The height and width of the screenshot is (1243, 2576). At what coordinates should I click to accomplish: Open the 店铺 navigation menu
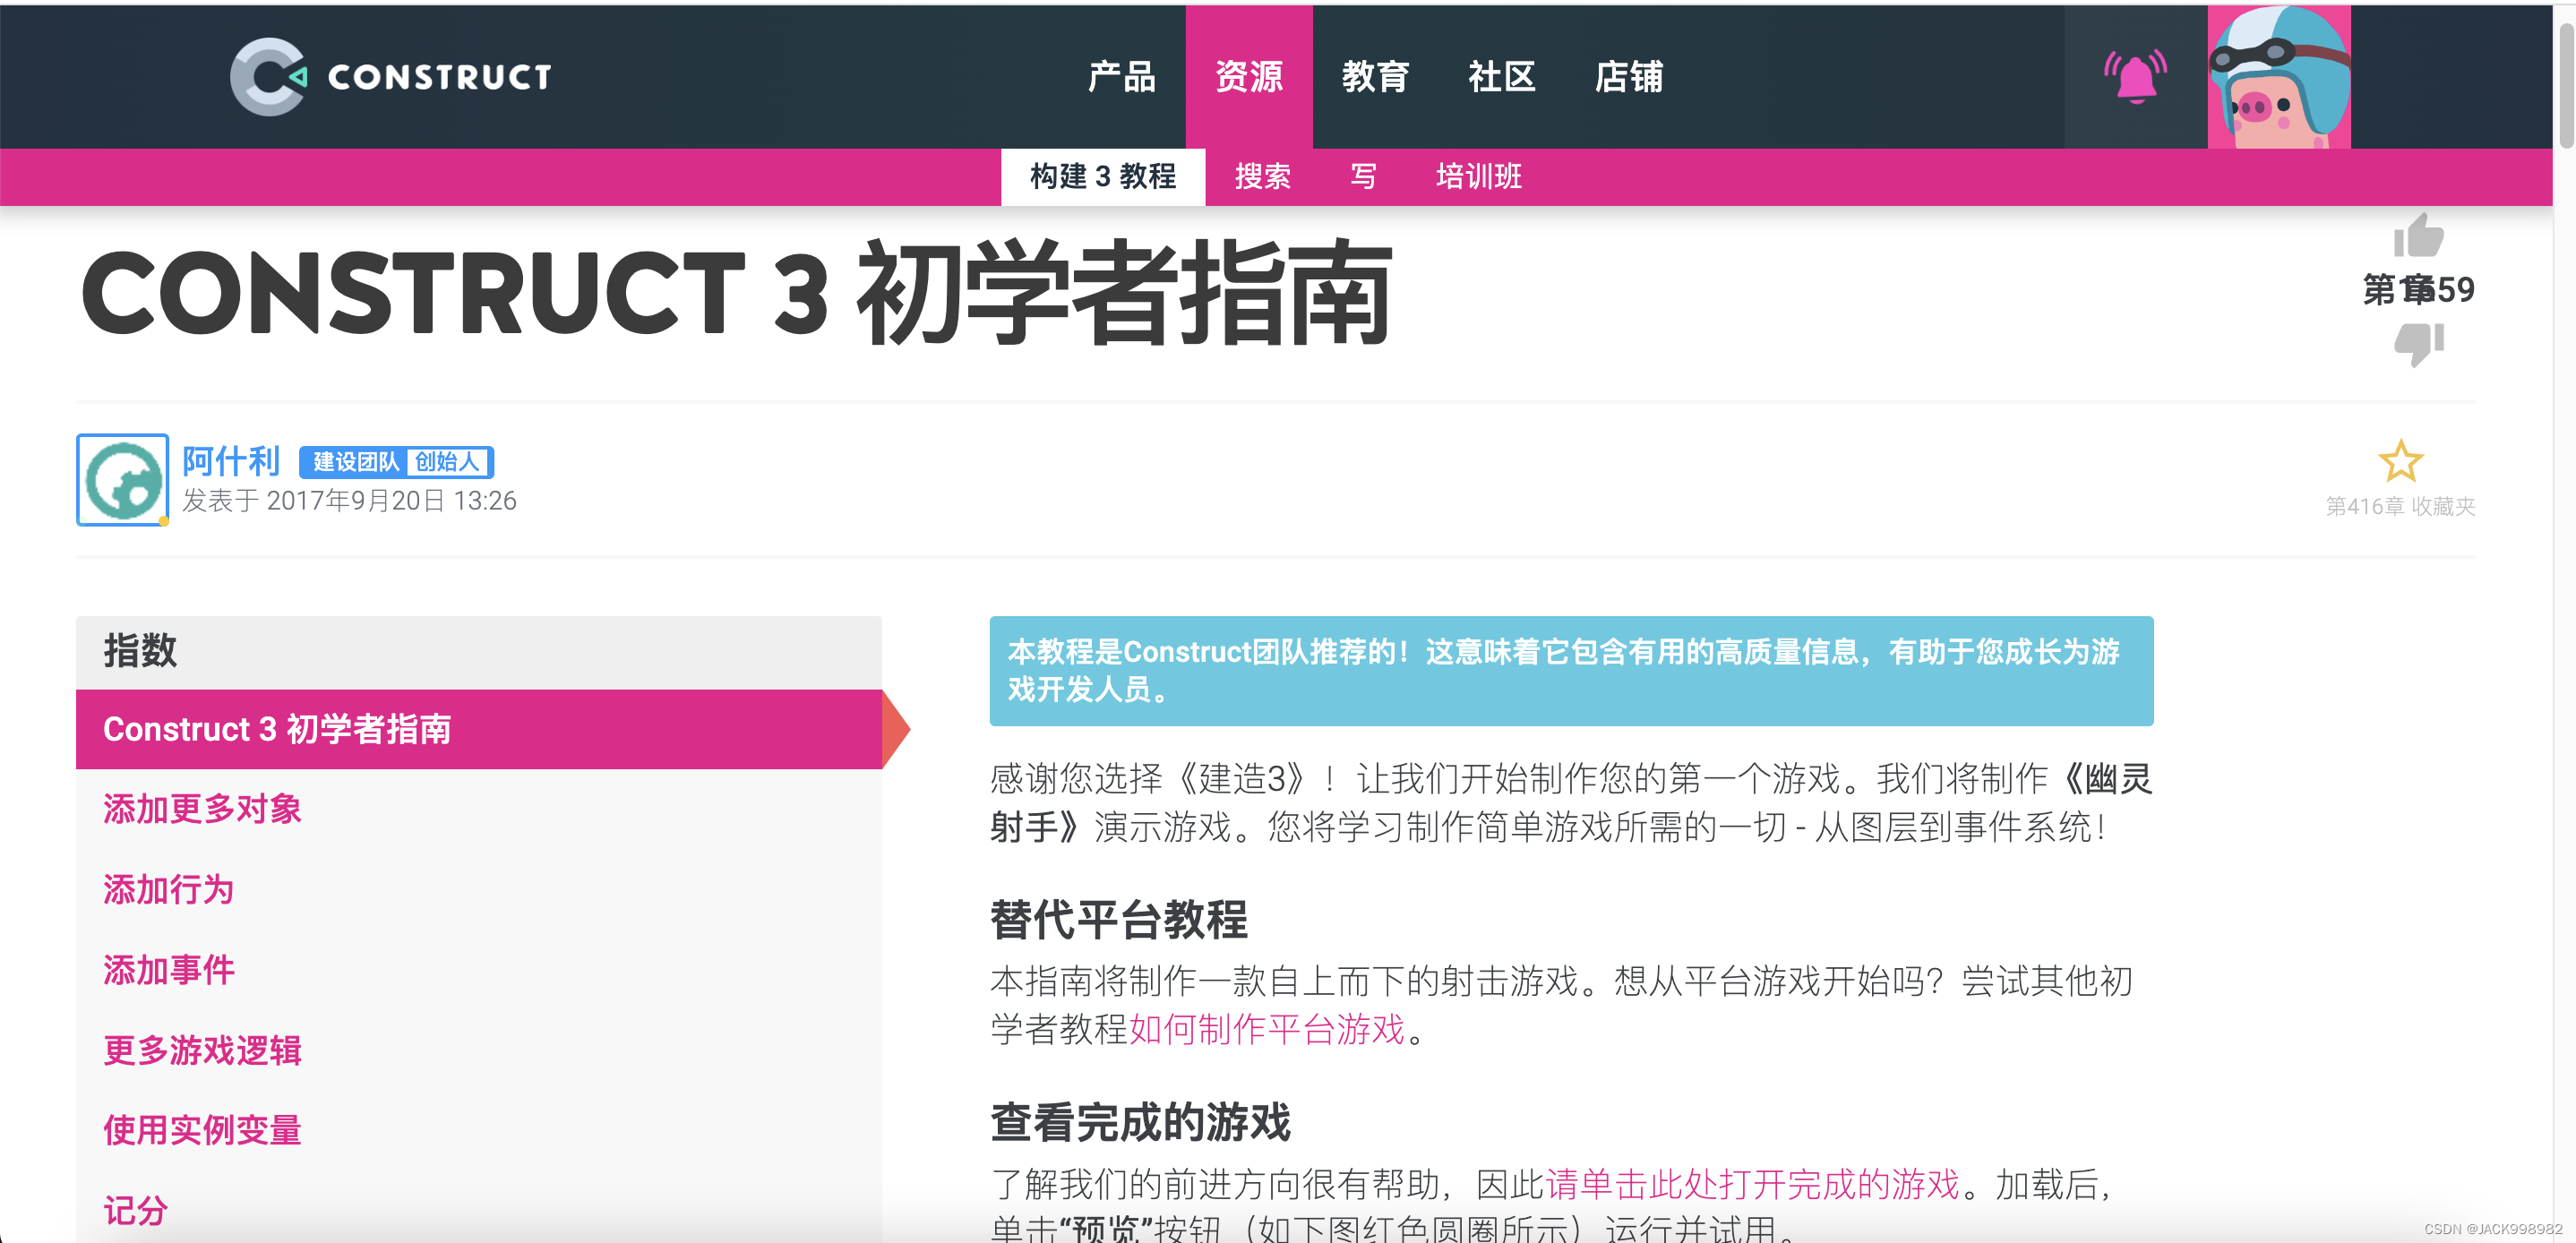click(x=1628, y=77)
